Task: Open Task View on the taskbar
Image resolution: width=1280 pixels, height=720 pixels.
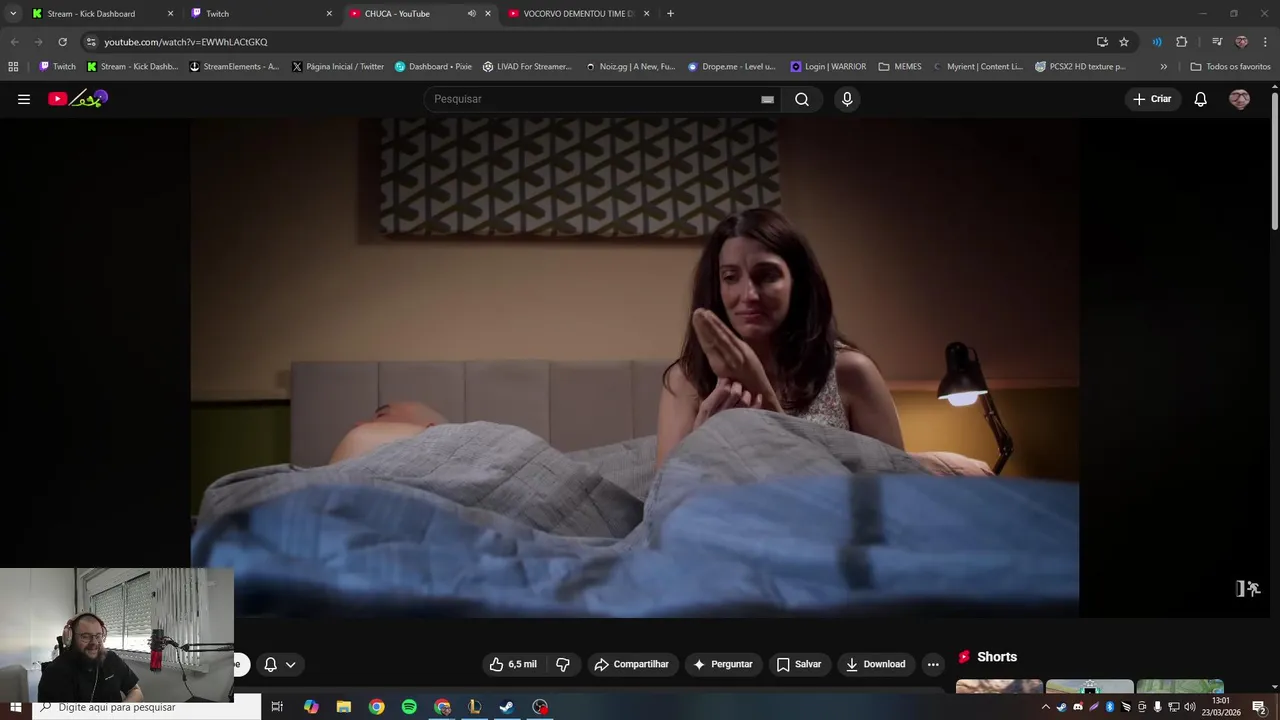Action: pos(277,707)
